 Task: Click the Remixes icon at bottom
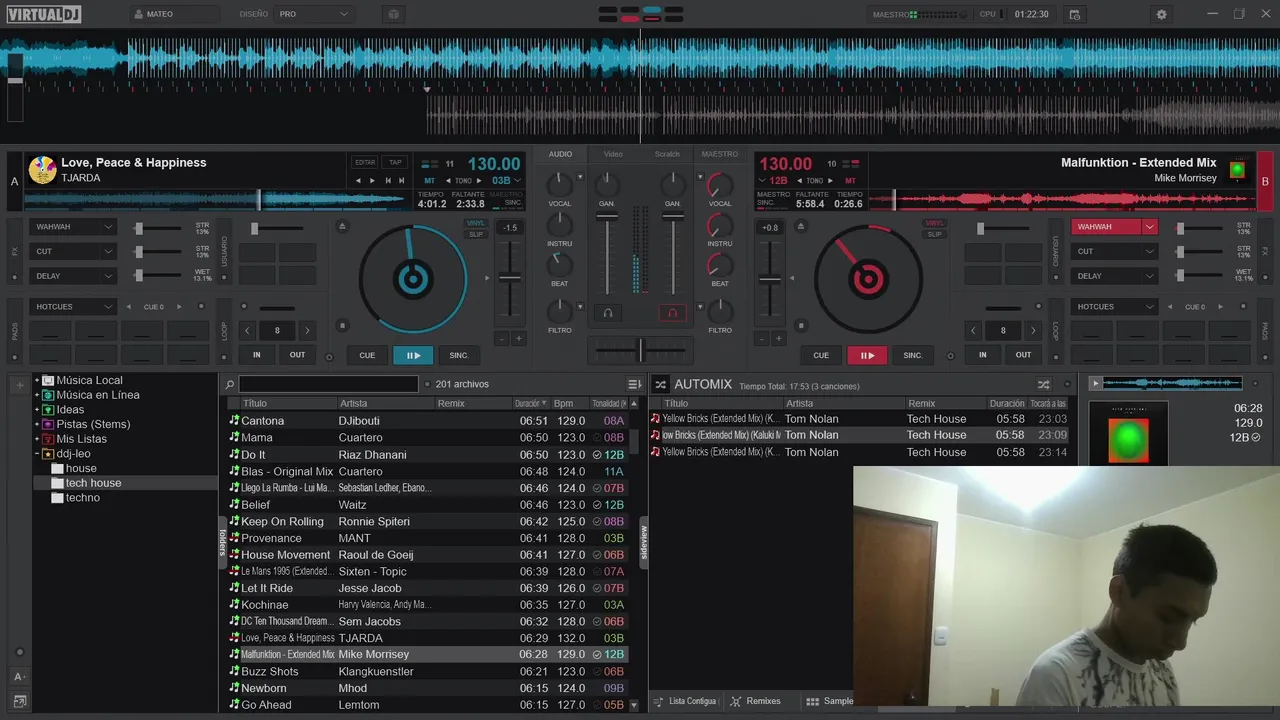737,701
